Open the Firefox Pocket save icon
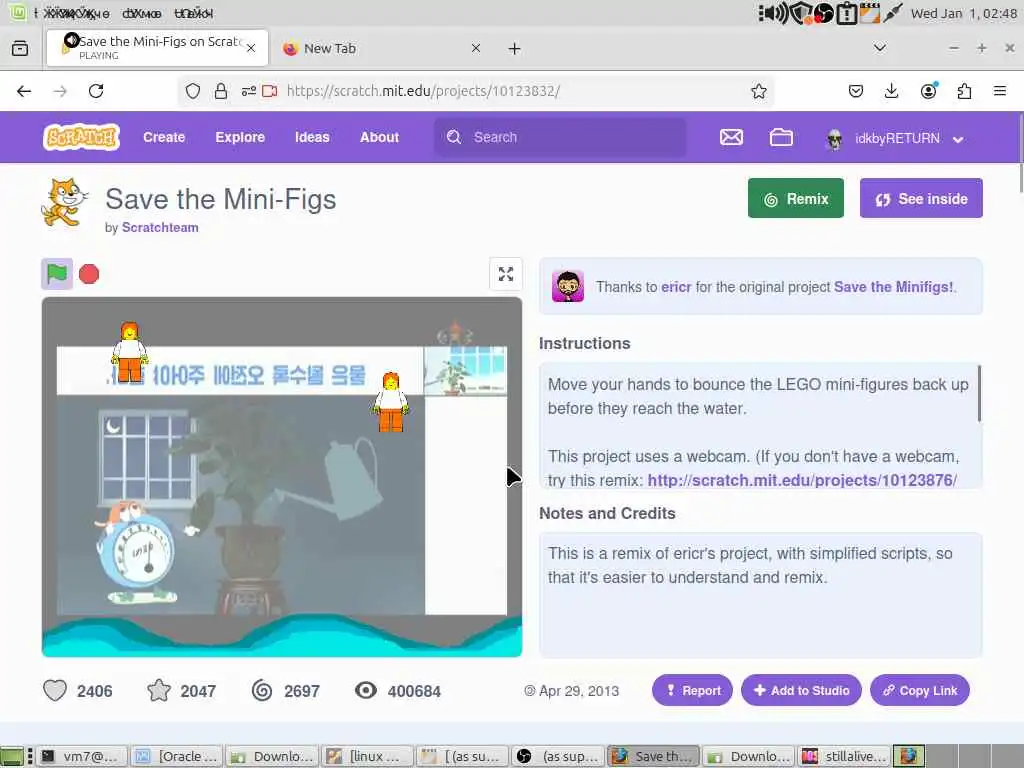The height and width of the screenshot is (768, 1024). [x=856, y=91]
